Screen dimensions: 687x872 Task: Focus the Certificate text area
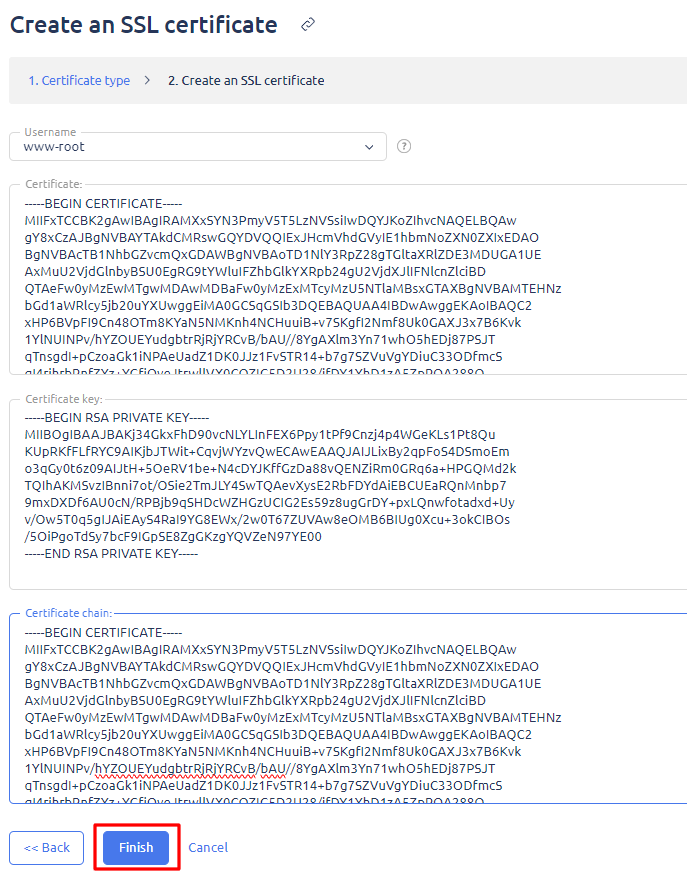pos(350,290)
